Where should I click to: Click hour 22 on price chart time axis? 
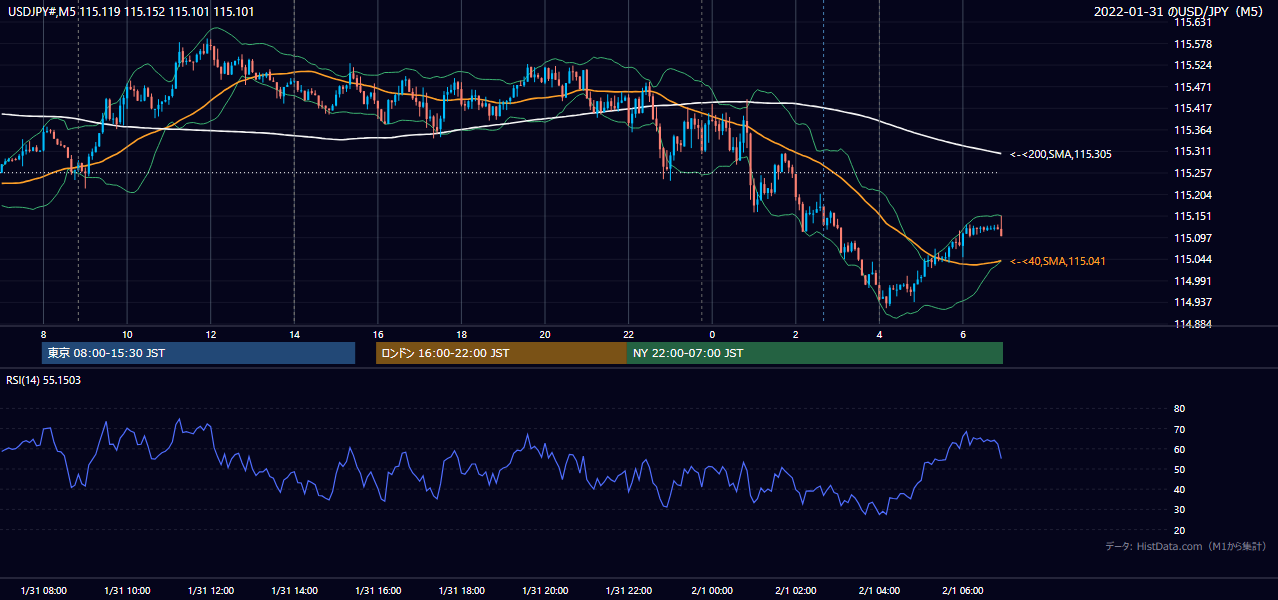(628, 334)
